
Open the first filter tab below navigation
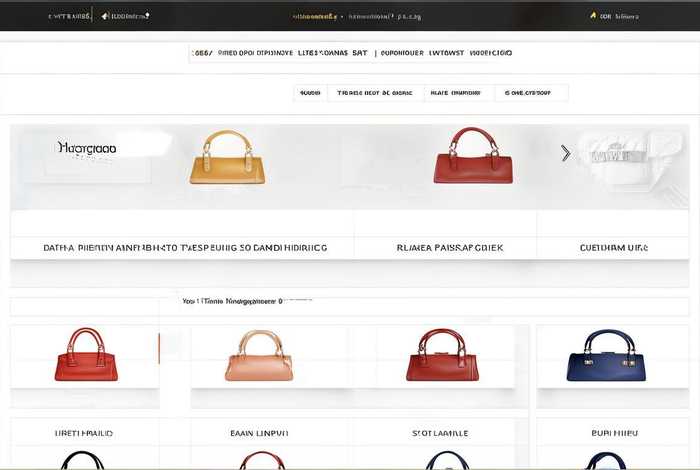310,93
